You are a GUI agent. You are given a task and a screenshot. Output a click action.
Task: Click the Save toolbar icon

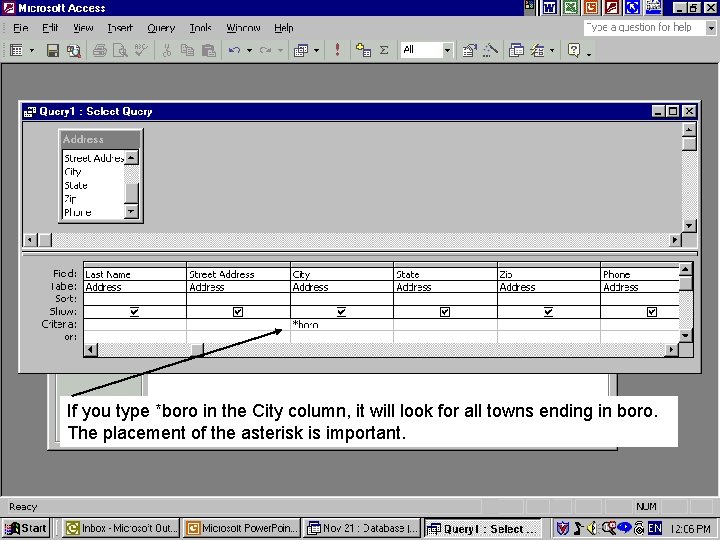pyautogui.click(x=53, y=50)
